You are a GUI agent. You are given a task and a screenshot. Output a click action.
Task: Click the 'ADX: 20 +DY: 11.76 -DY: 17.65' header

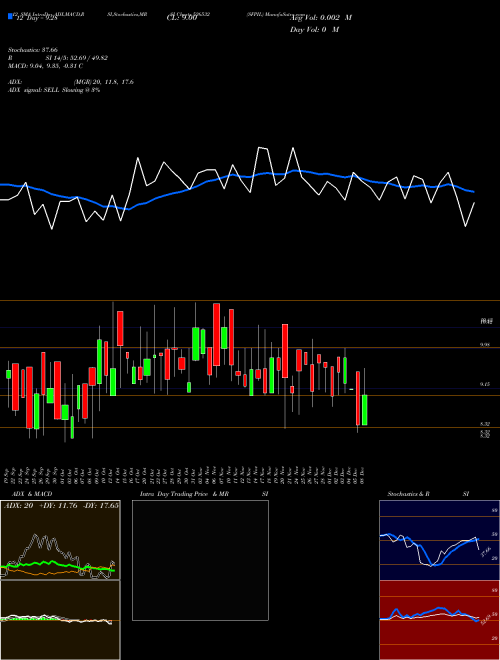[x=61, y=506]
